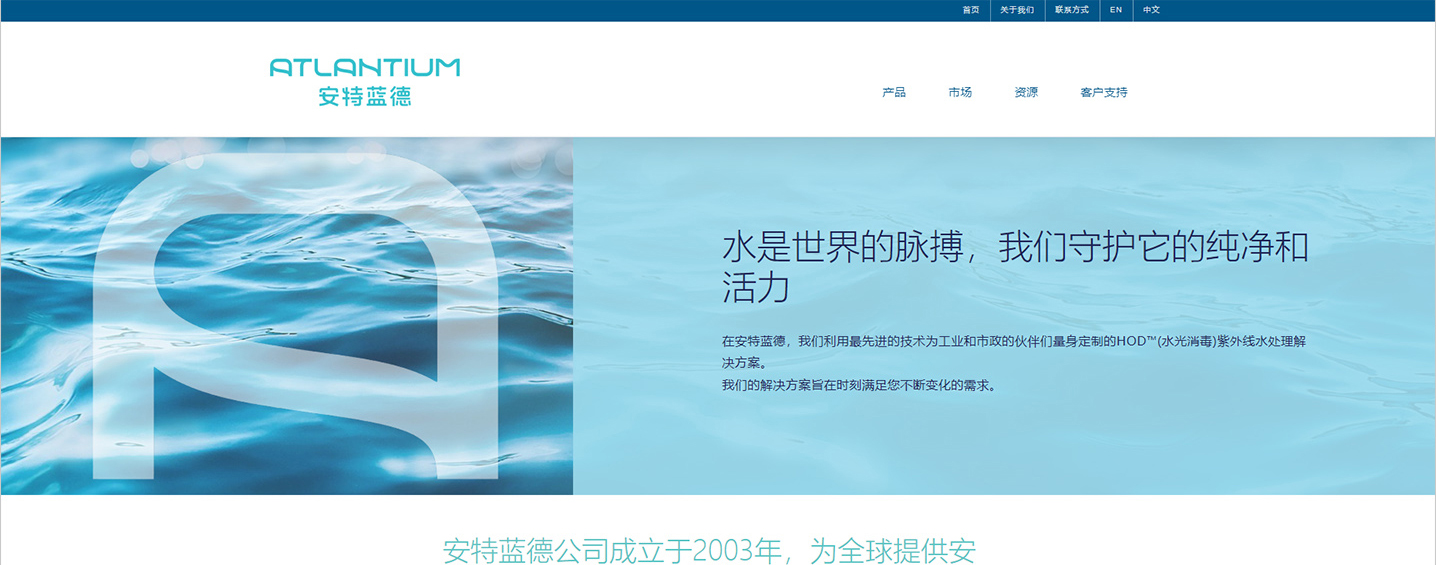Click the HOD™ paragraph about 安特蓝德 technology
Viewport: 1436px width, 565px height.
[1014, 351]
